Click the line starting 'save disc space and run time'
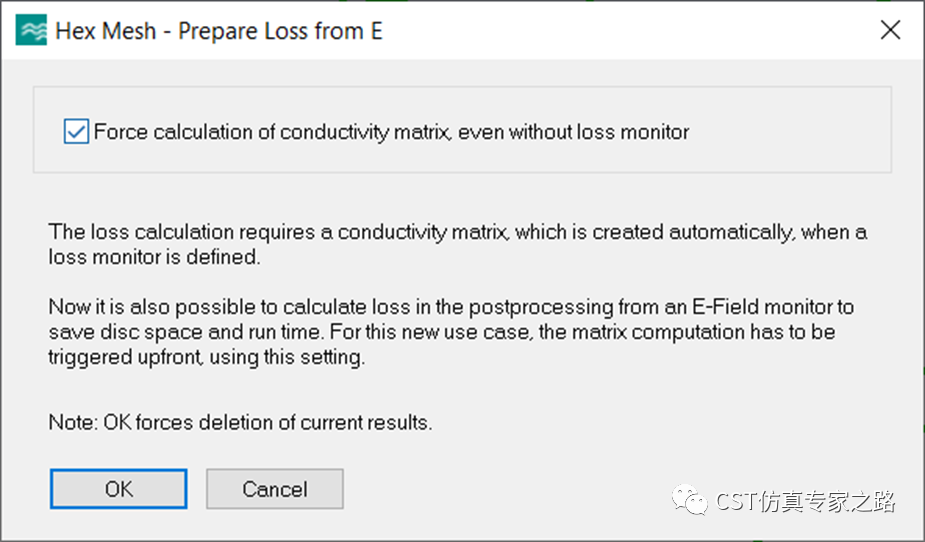Viewport: 925px width, 542px height. click(x=442, y=332)
